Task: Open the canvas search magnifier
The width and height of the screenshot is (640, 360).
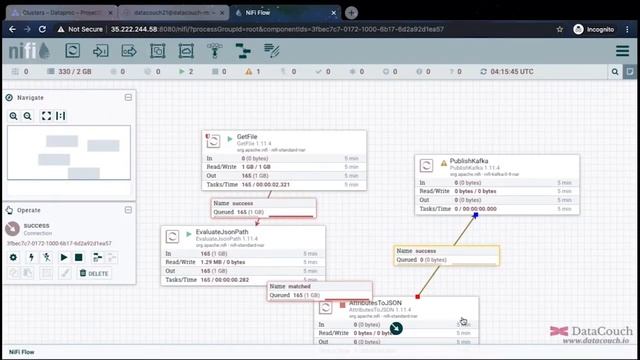Action: (615, 72)
